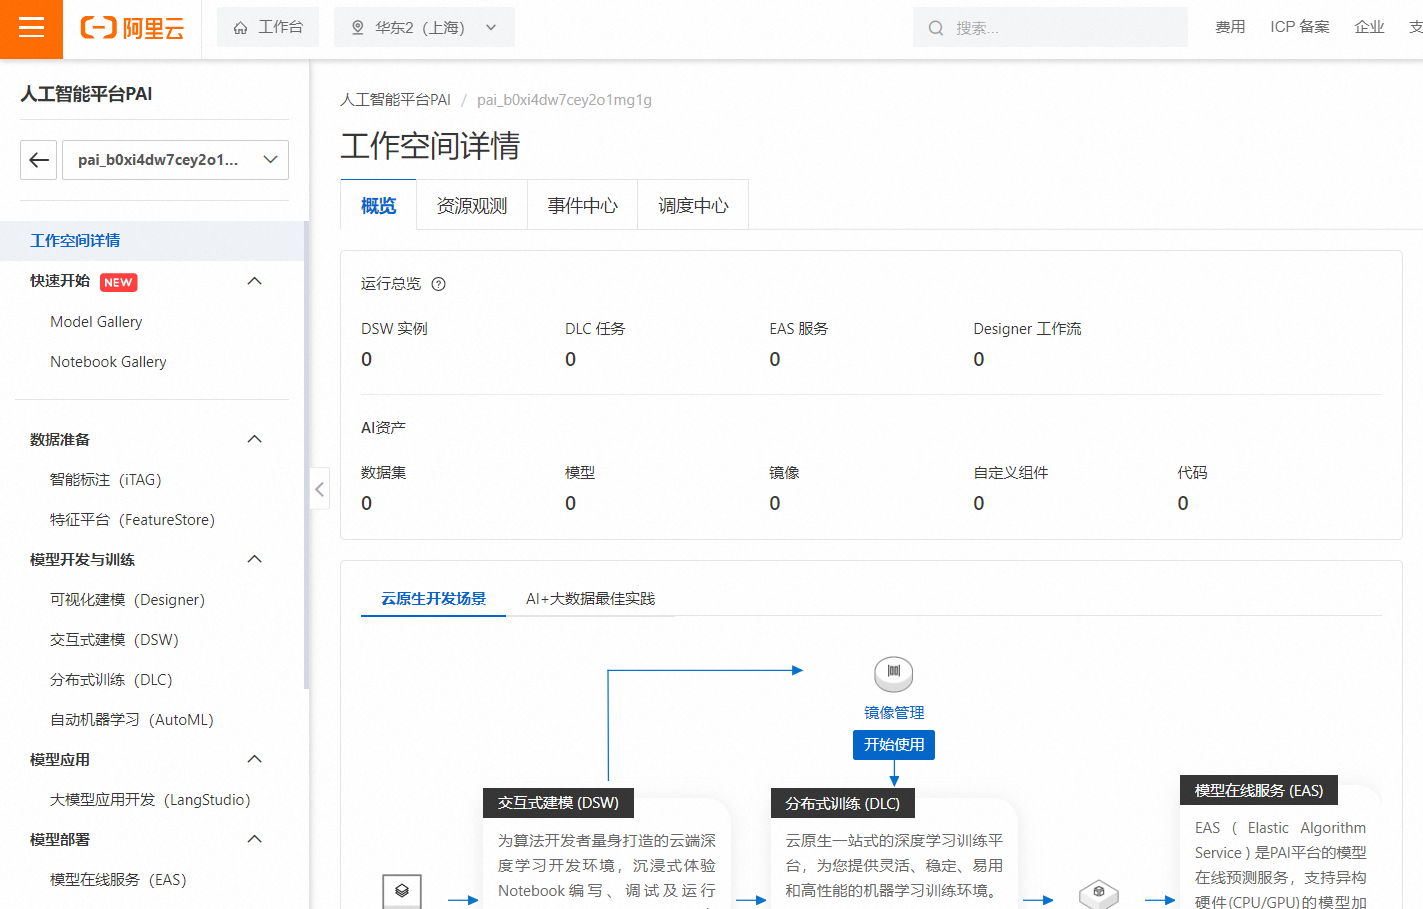
Task: Open 模型在线服务 (EAS) in sidebar
Action: [x=118, y=880]
